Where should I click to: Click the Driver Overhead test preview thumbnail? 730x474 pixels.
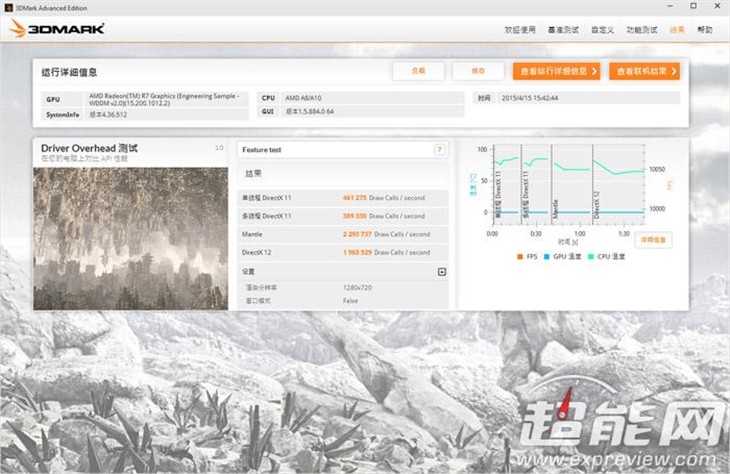pos(131,238)
